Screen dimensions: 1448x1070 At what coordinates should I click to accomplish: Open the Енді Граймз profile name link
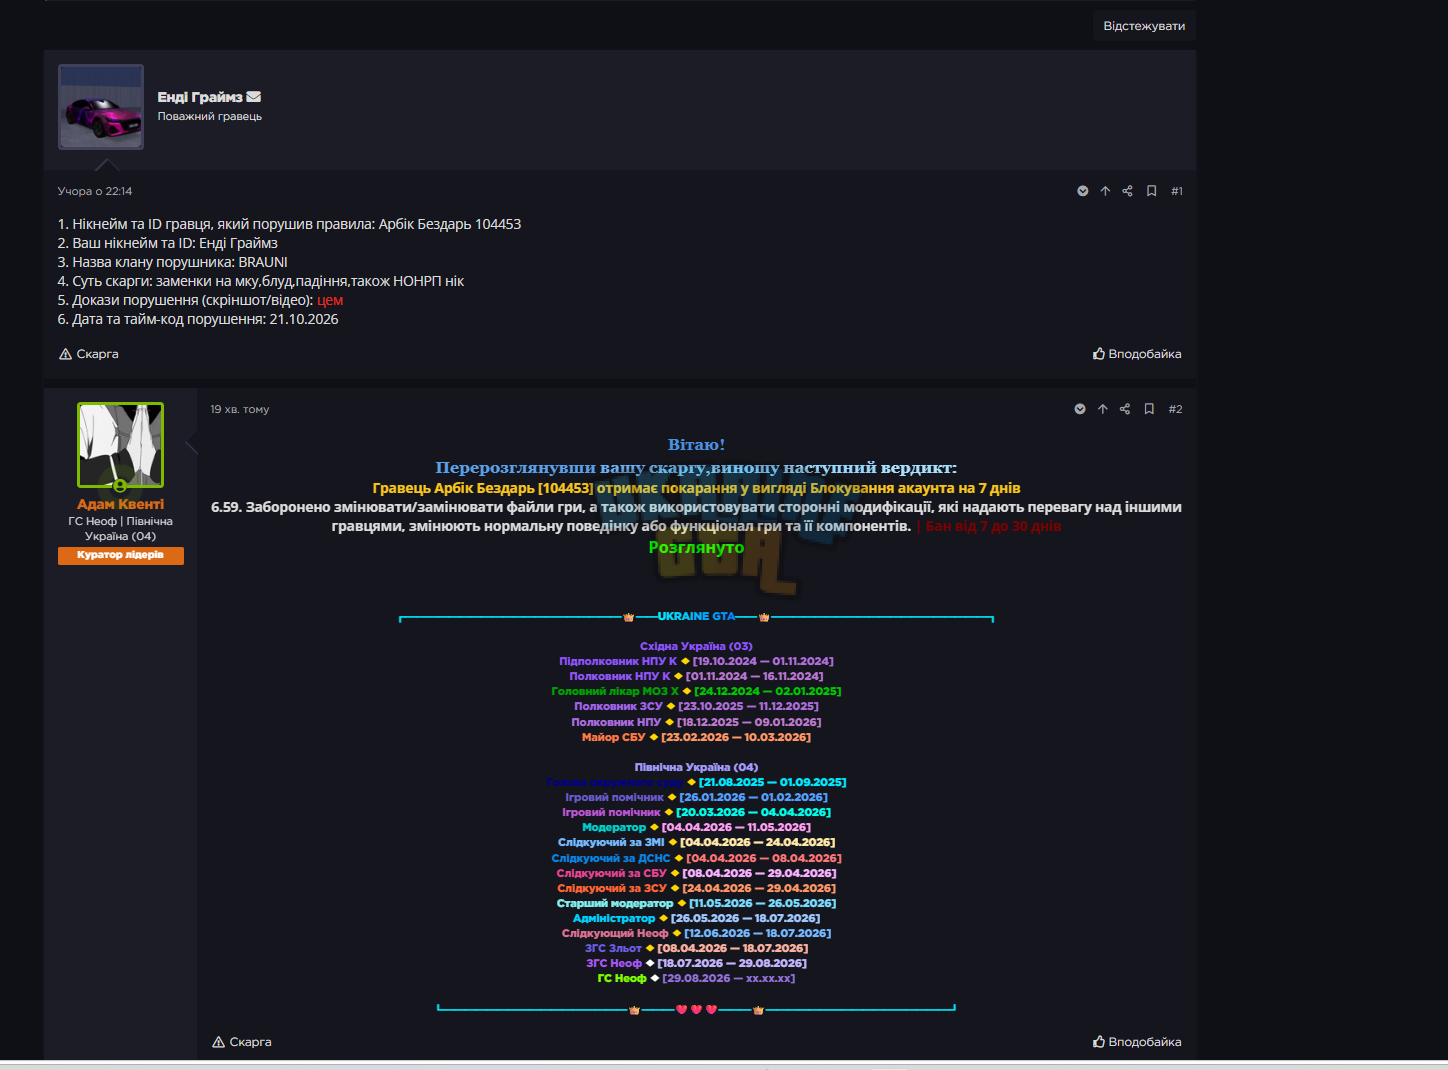tap(200, 97)
